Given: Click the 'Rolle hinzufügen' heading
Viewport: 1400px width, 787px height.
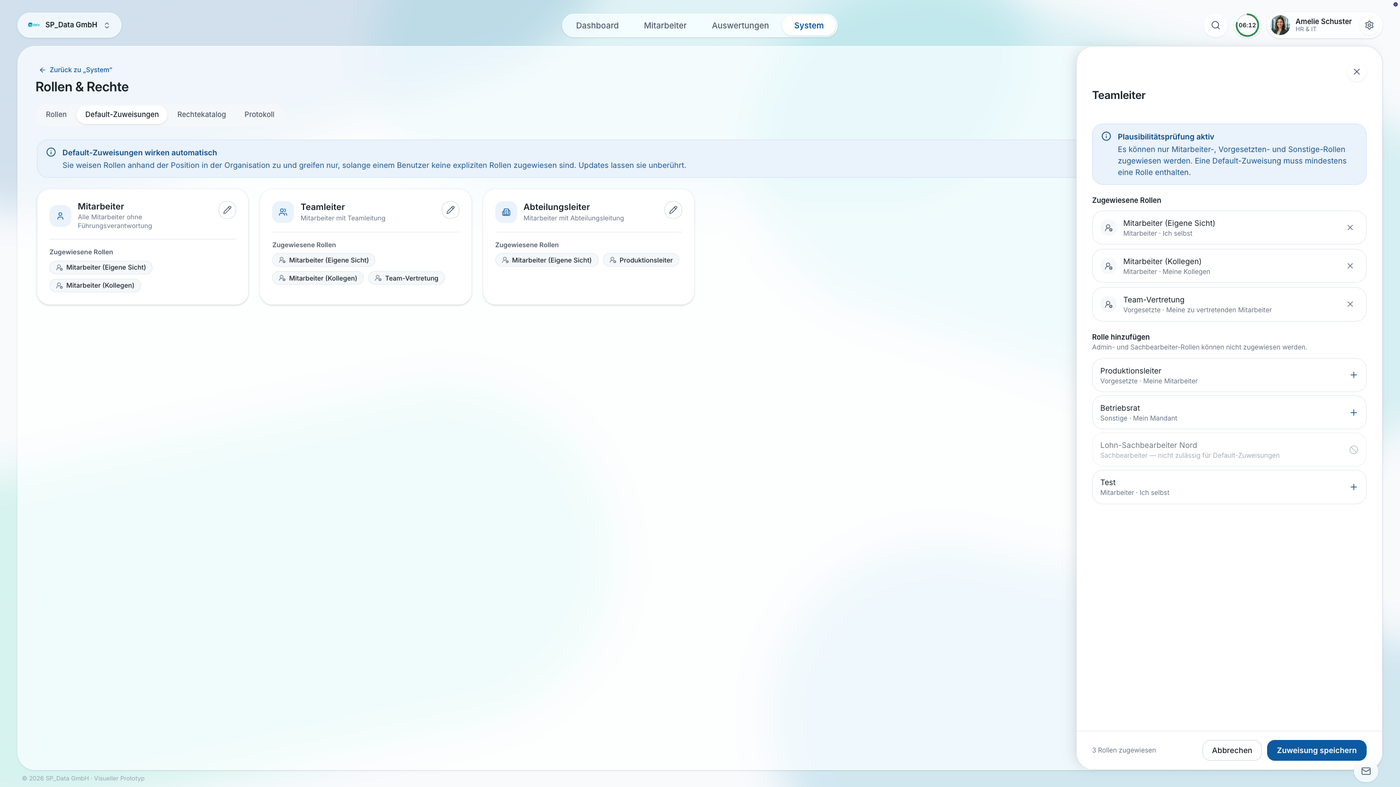Looking at the screenshot, I should coord(1121,337).
